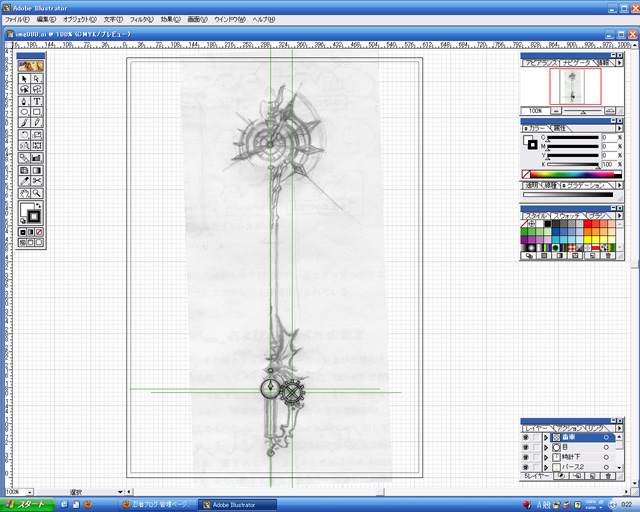The width and height of the screenshot is (640, 512).
Task: Delete layer using Layers panel trash icon
Action: (606, 478)
